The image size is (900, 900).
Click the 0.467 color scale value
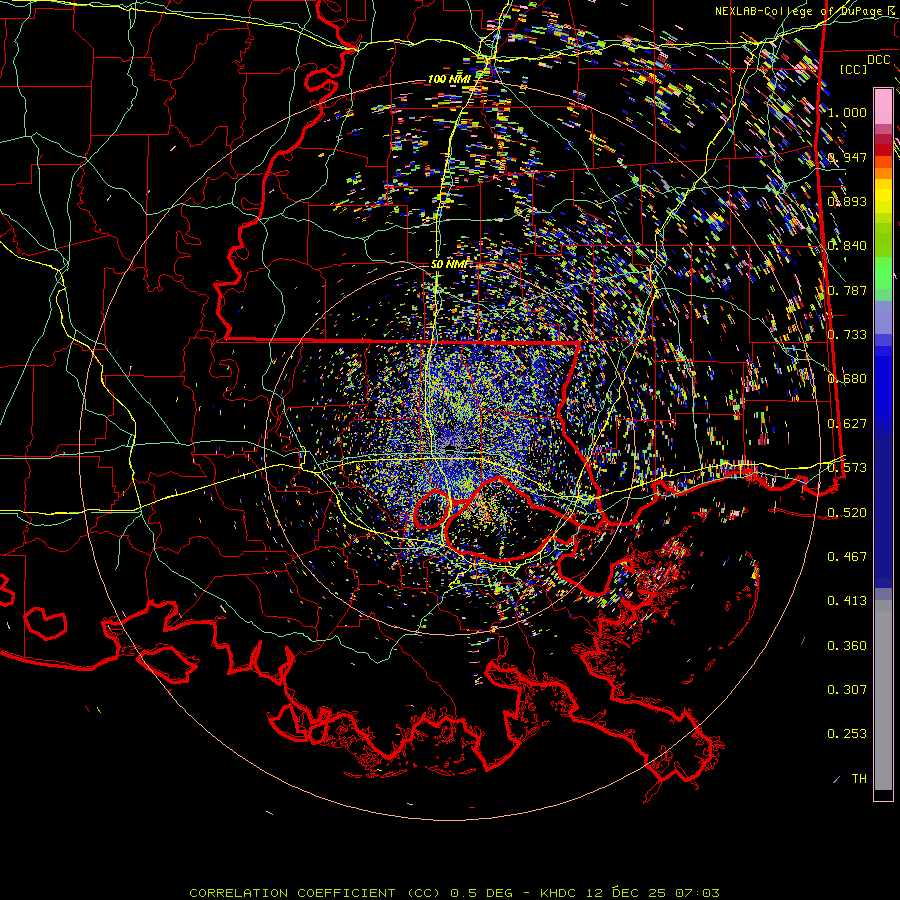tap(847, 557)
